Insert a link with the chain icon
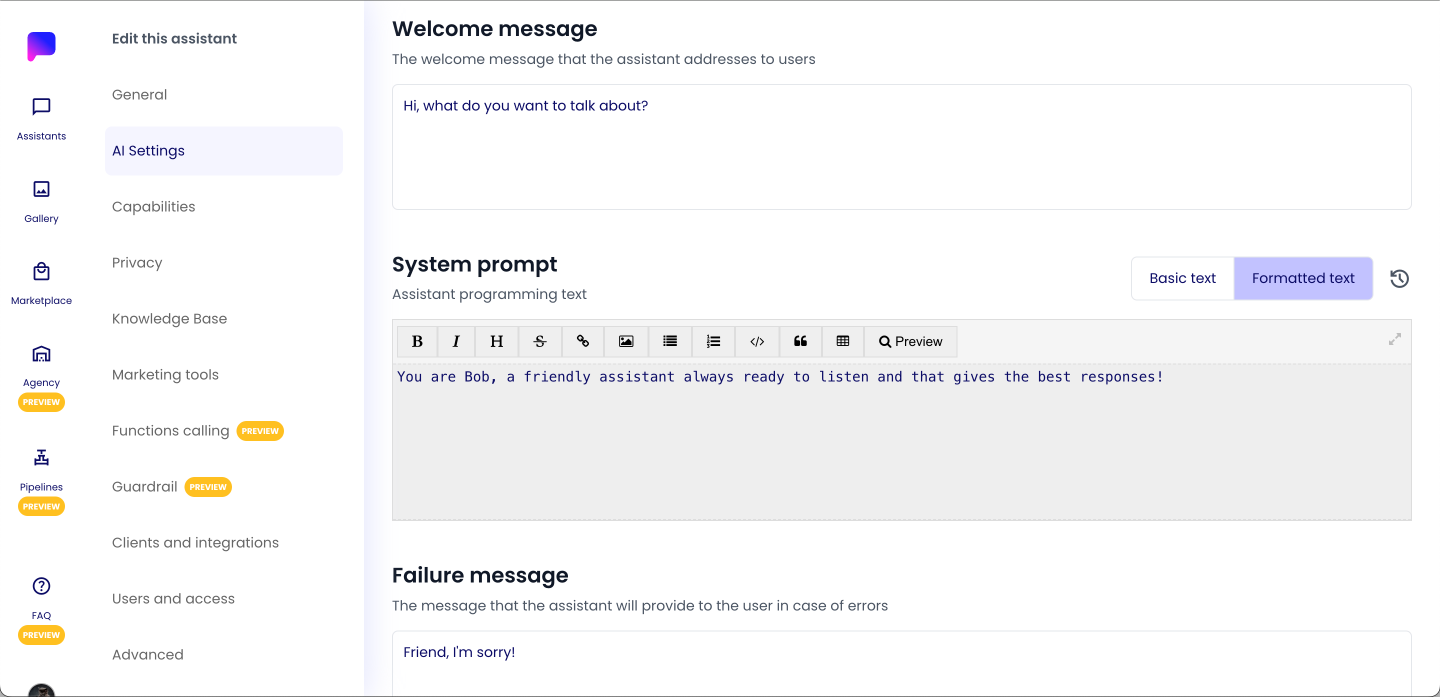The height and width of the screenshot is (697, 1440). (583, 341)
